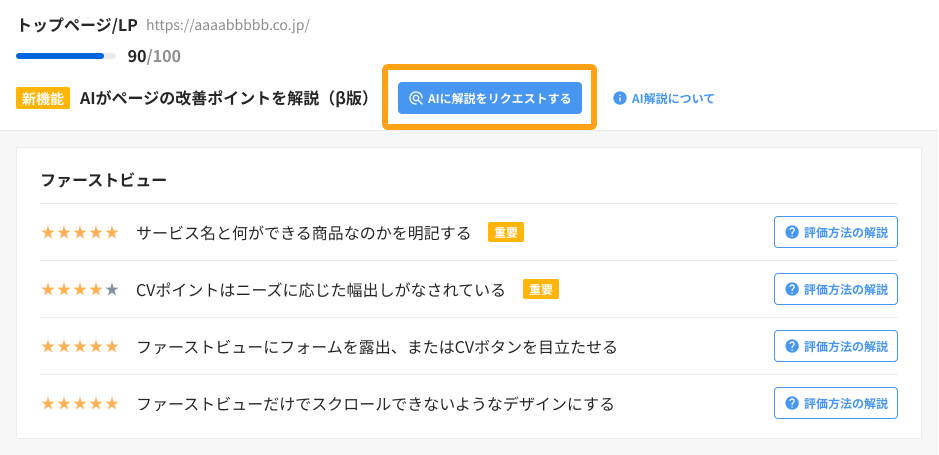Open the https://aaaabbbbb.co.jp/ URL
This screenshot has height=455, width=939.
228,26
